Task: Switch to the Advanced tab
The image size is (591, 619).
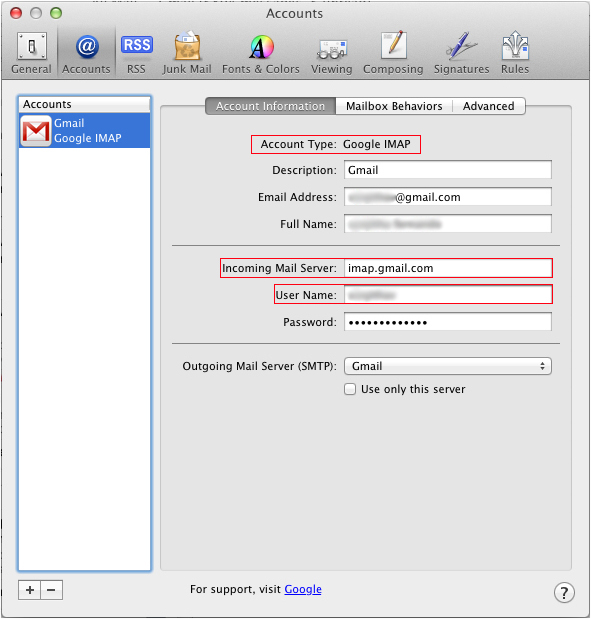Action: [489, 106]
